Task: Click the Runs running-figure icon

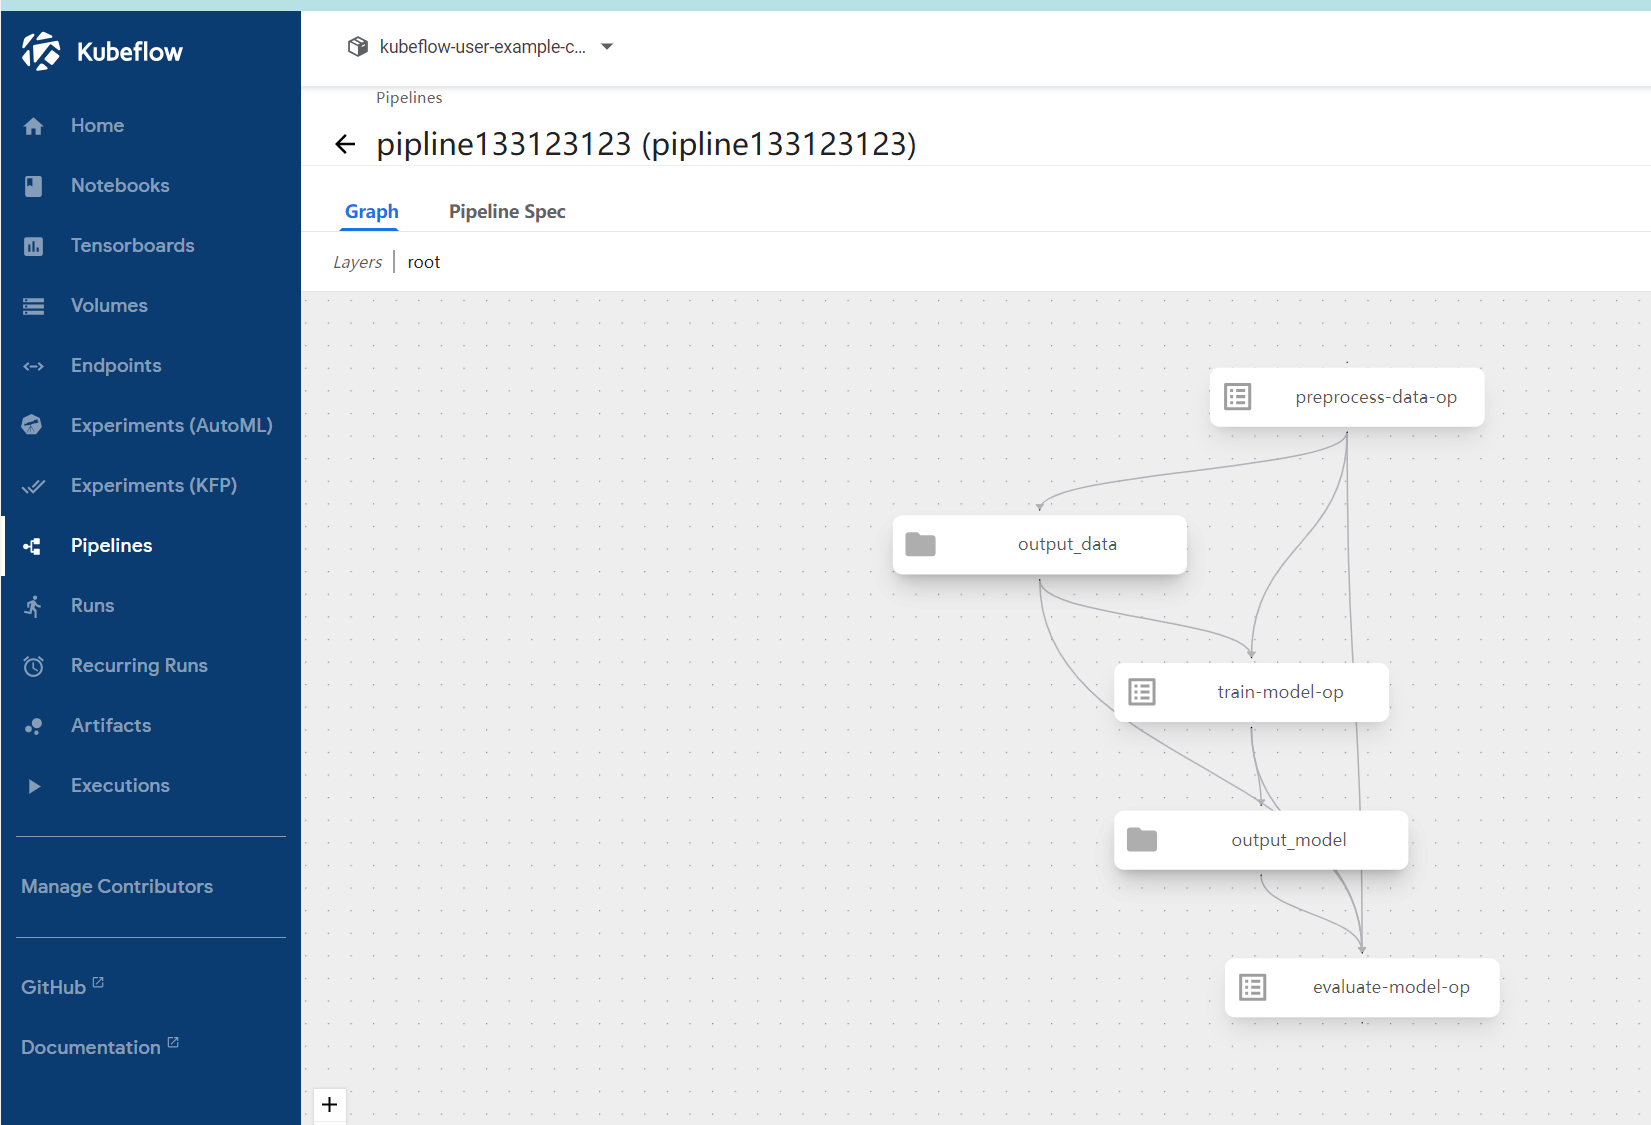Action: coord(33,606)
